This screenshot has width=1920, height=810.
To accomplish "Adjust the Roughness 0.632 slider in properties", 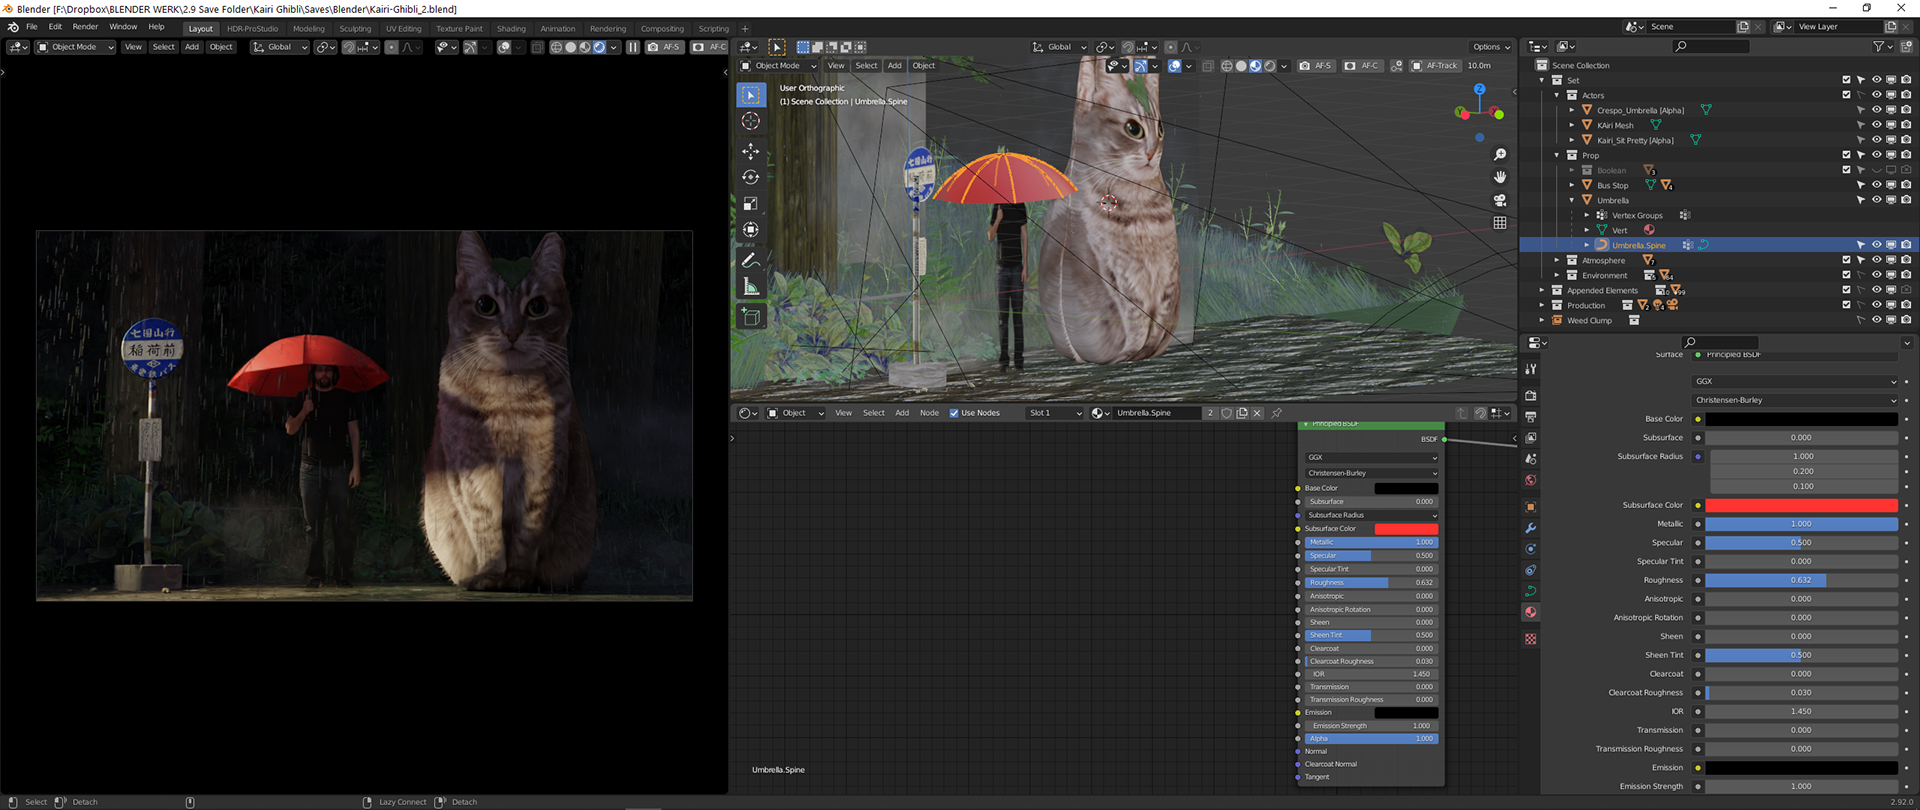I will point(1801,580).
